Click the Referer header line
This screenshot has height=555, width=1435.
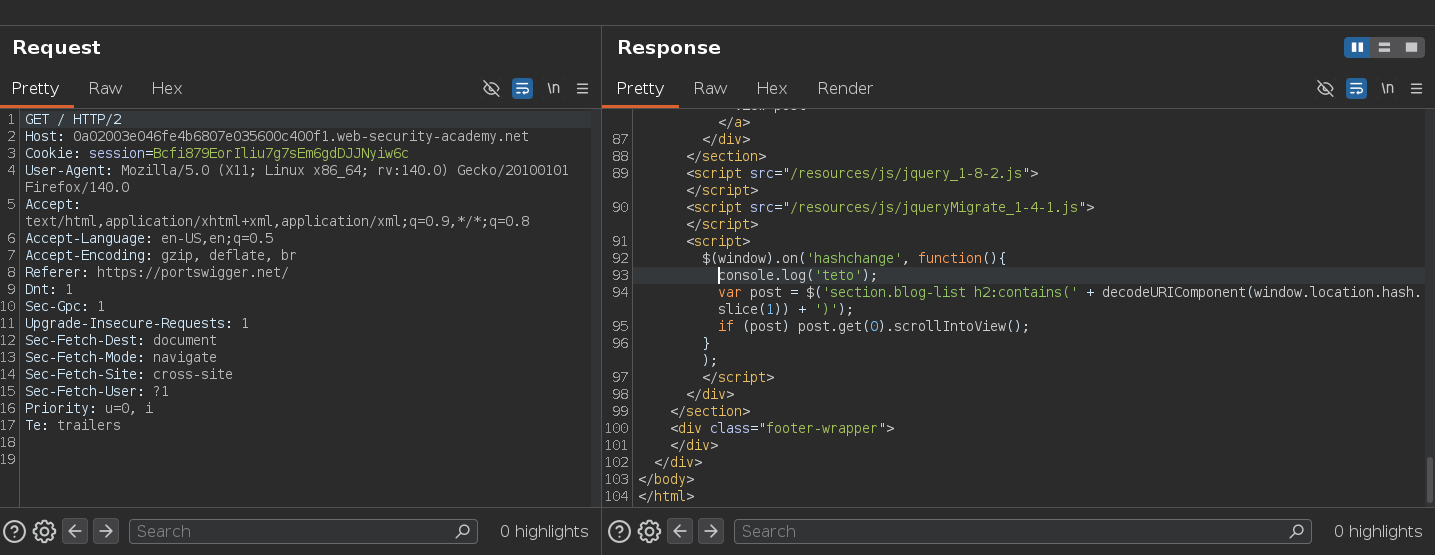157,272
